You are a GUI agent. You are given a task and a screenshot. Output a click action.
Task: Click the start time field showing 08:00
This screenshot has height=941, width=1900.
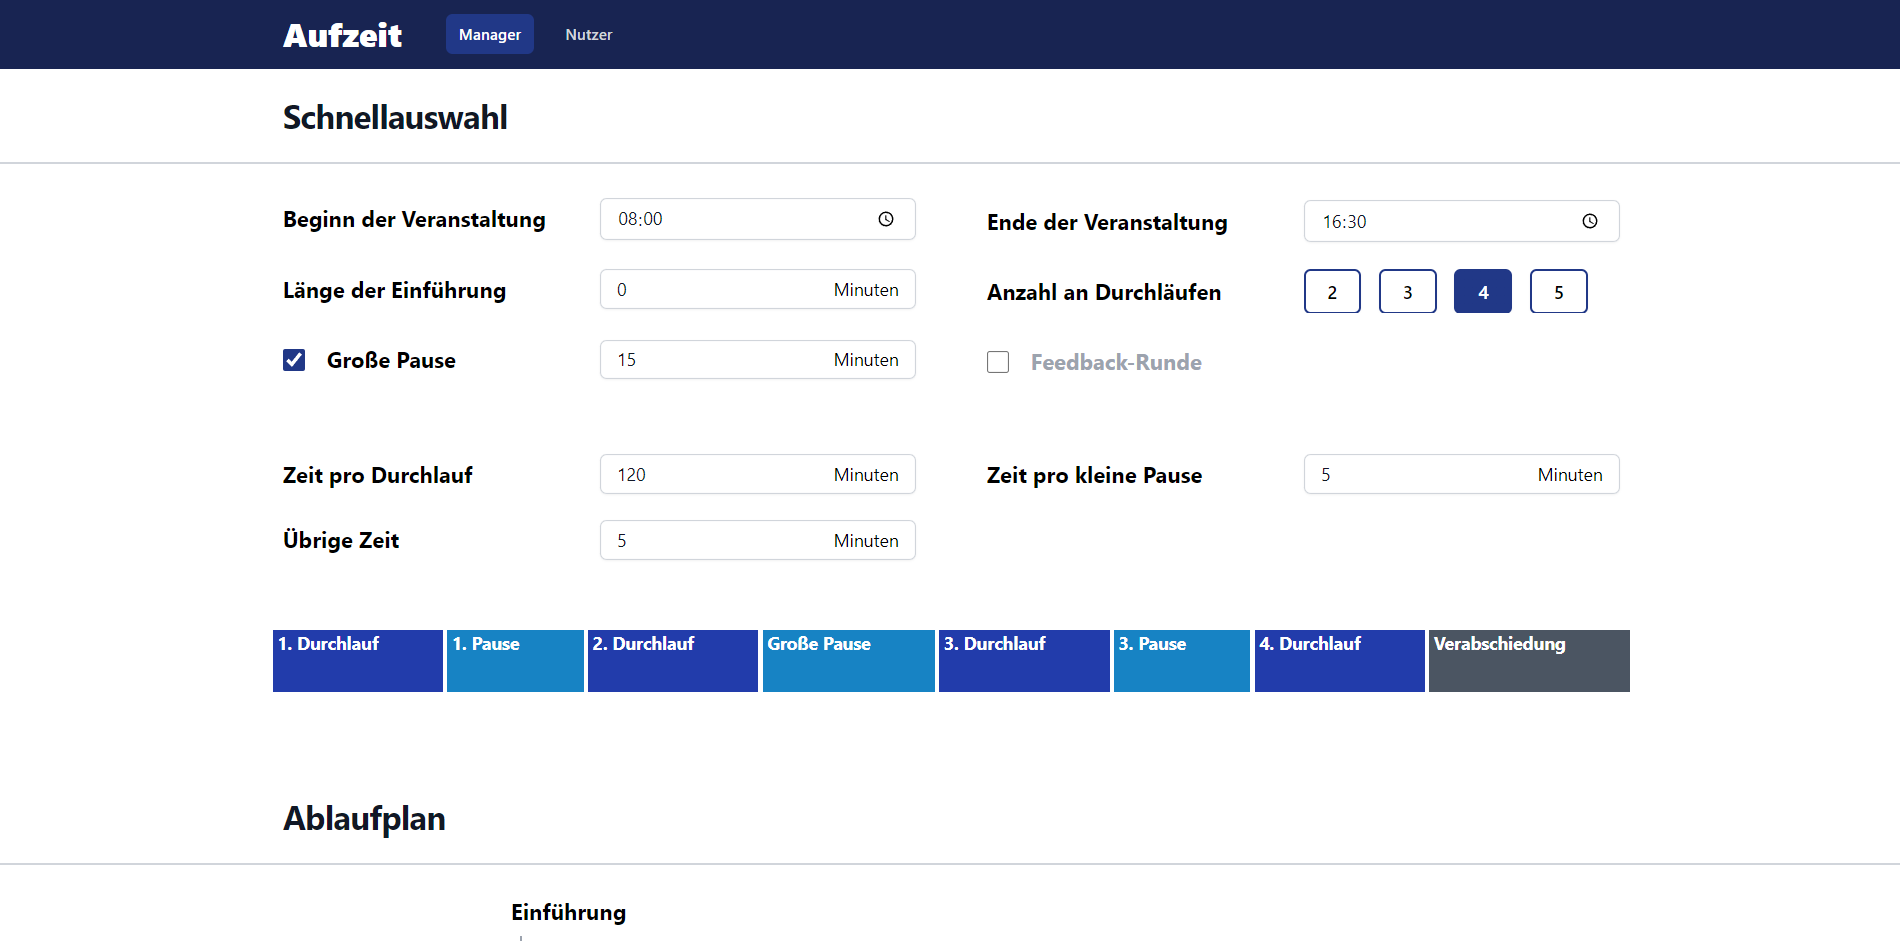pyautogui.click(x=730, y=218)
